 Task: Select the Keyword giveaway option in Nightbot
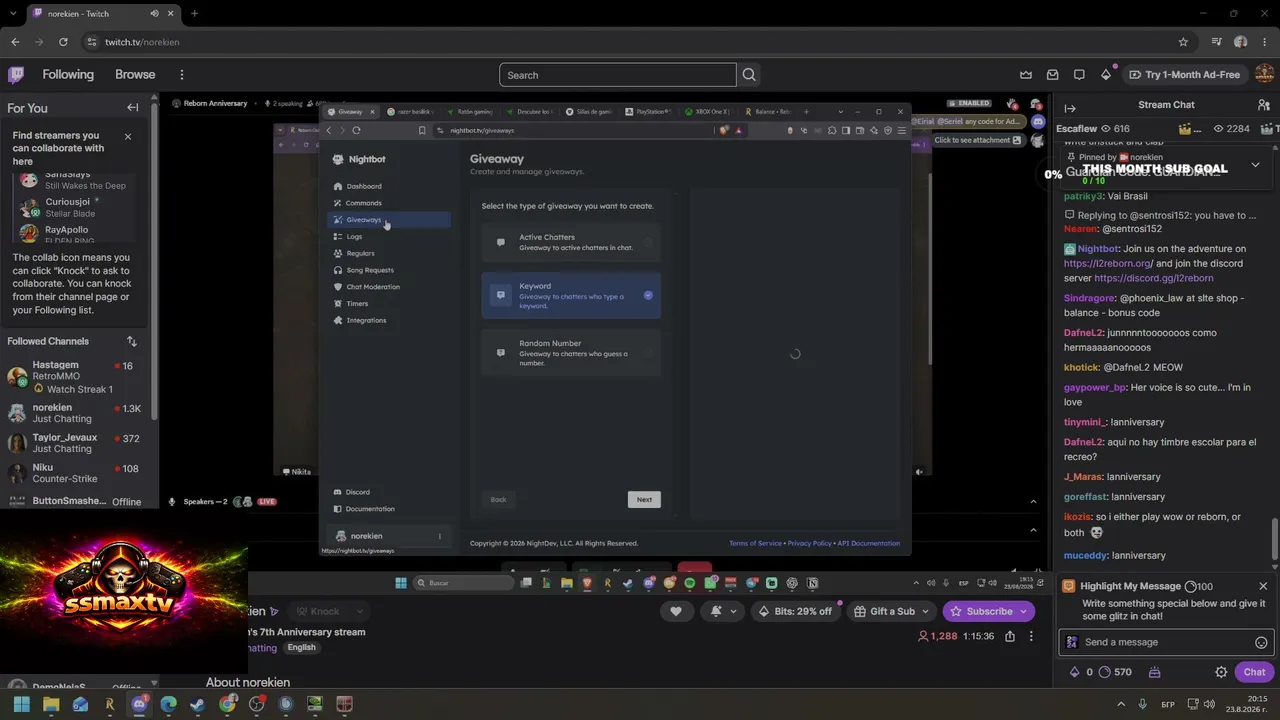571,296
